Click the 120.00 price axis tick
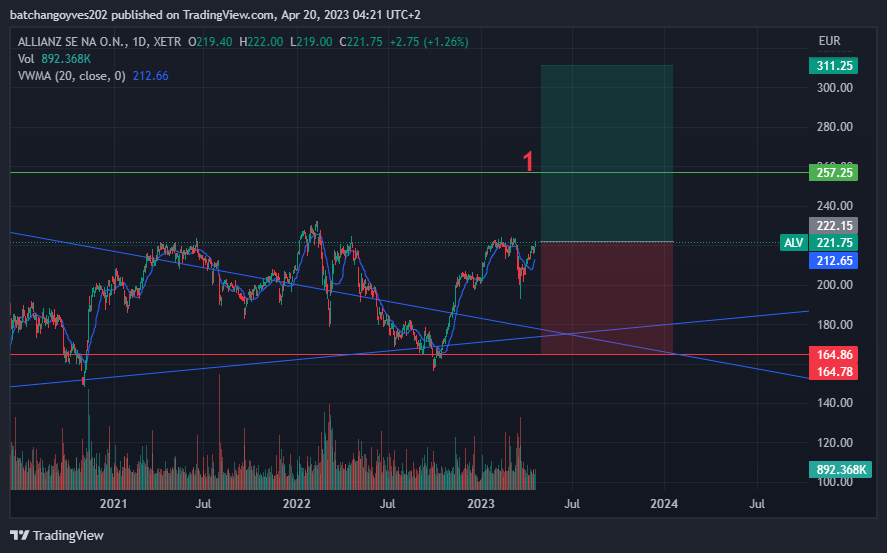Viewport: 887px width, 553px height. (x=834, y=442)
